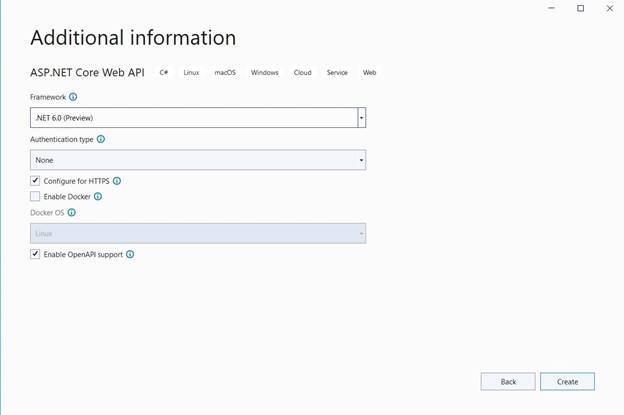Click info icon beside Enable Docker
Image resolution: width=624 pixels, height=415 pixels.
click(98, 196)
